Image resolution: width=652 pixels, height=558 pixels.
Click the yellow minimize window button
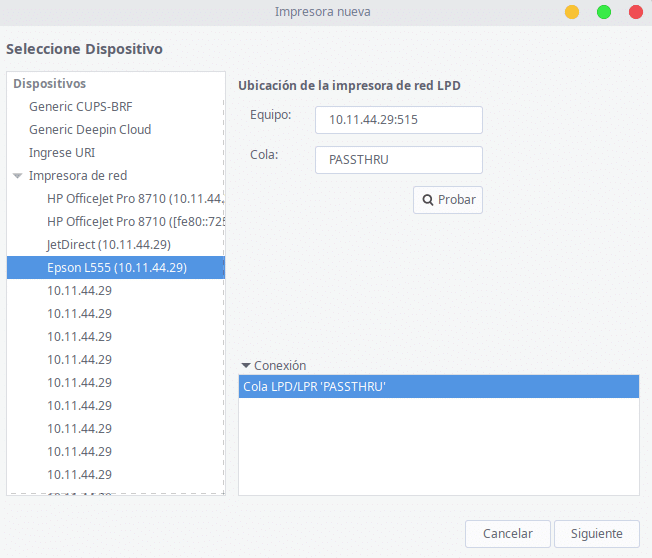point(572,12)
